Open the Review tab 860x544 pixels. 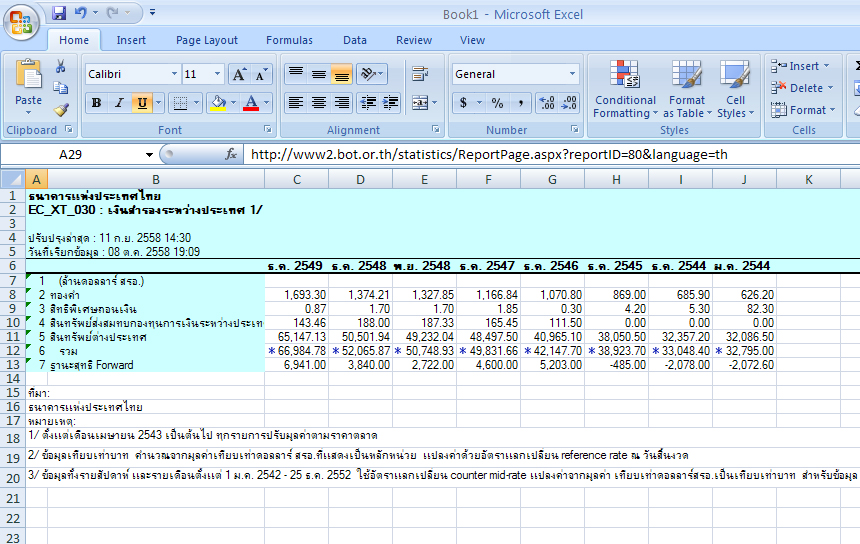pos(414,40)
